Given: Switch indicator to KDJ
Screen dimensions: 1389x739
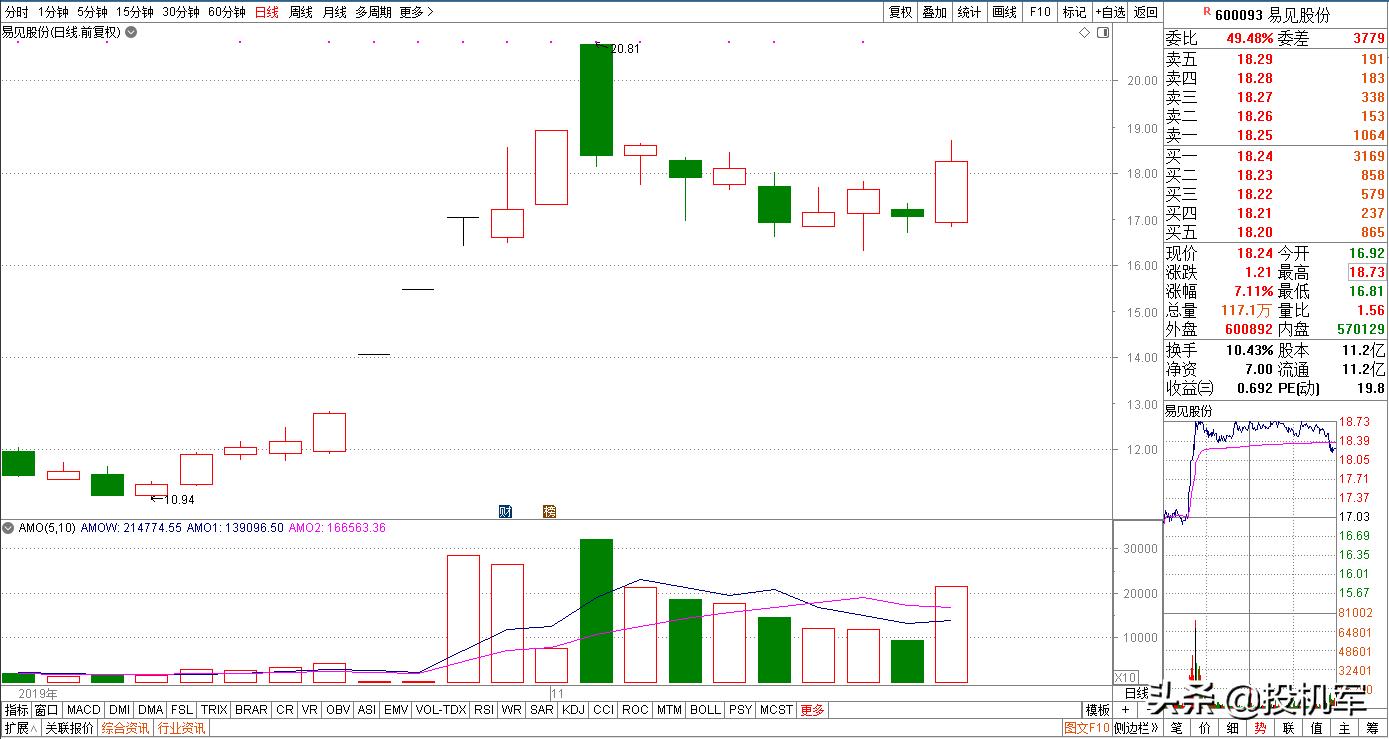Looking at the screenshot, I should point(573,710).
